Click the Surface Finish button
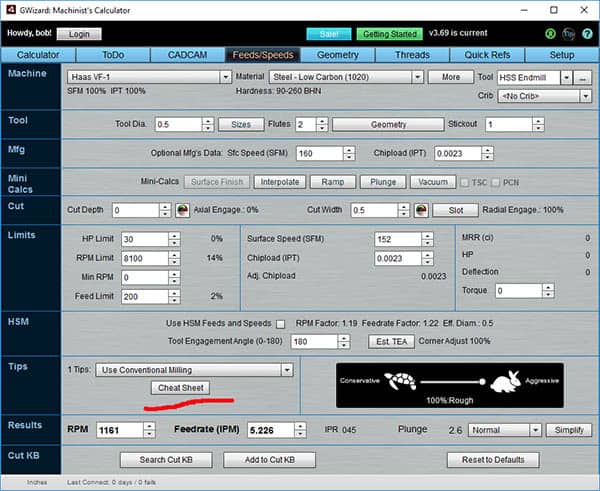Screen dimensions: 600x491 tap(217, 182)
